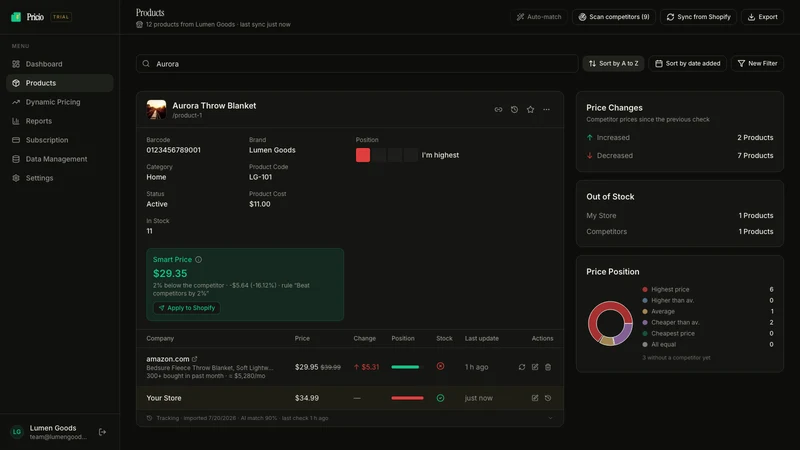
Task: Open the amazon.com external link
Action: pyautogui.click(x=194, y=359)
